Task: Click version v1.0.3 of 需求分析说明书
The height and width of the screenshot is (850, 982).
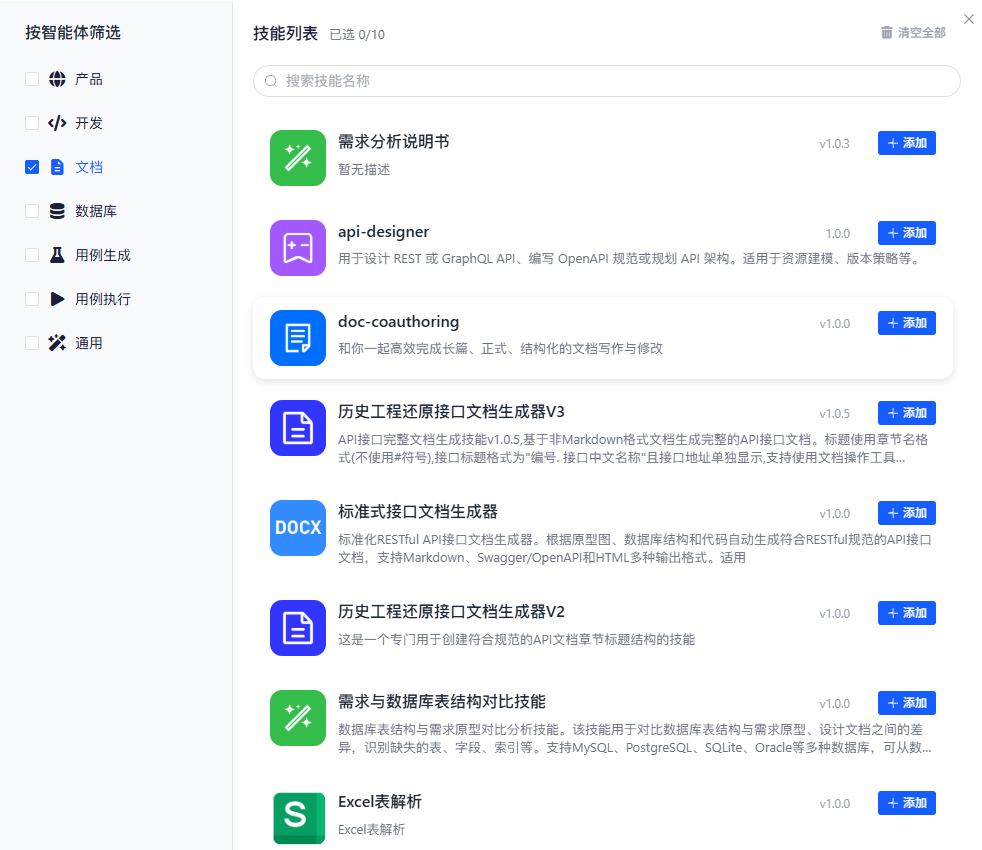Action: pyautogui.click(x=834, y=143)
